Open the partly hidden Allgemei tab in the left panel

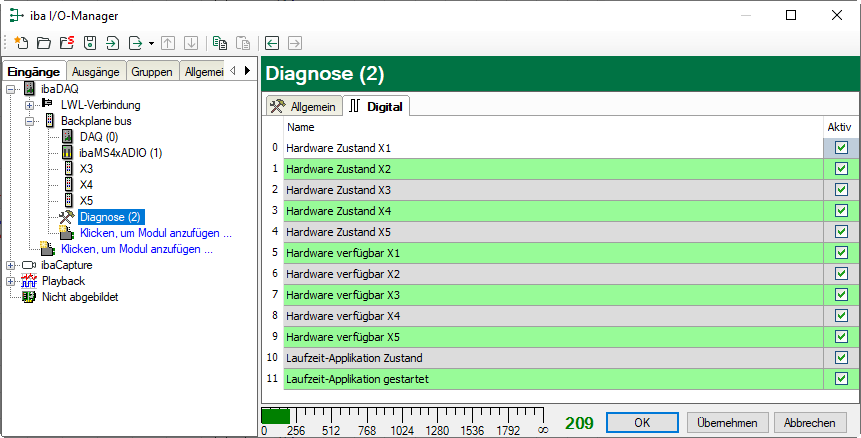pyautogui.click(x=203, y=71)
